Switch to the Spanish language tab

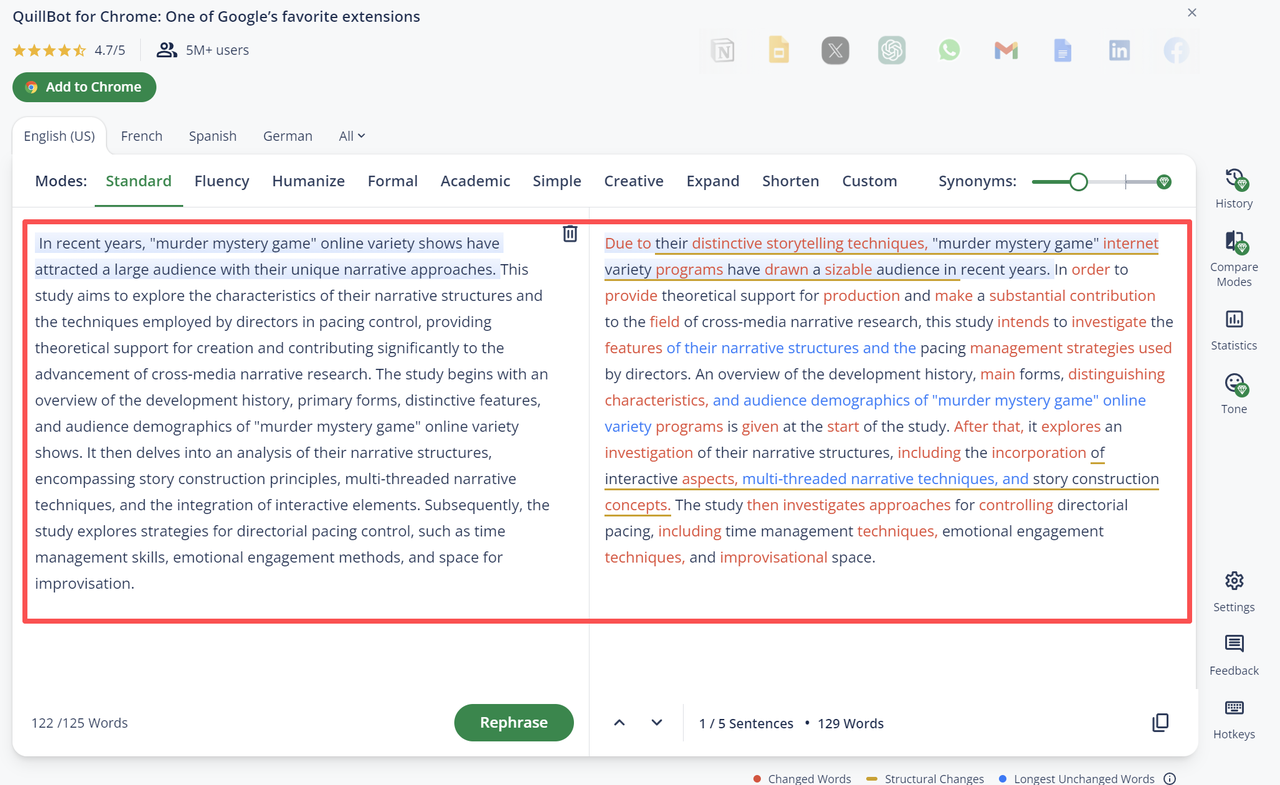click(x=212, y=136)
